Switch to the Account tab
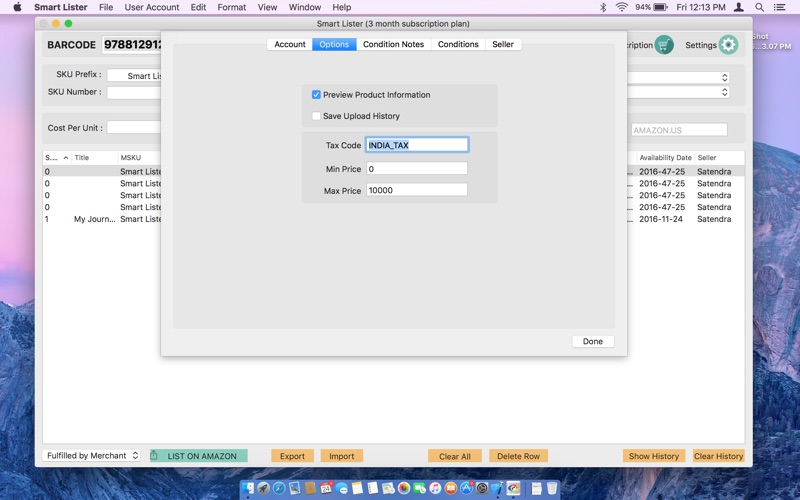This screenshot has height=500, width=800. (290, 44)
